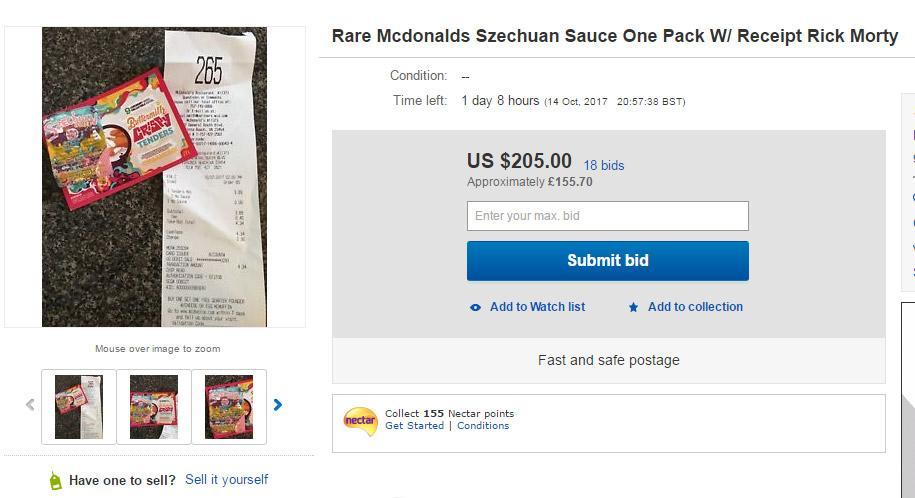
Task: Open Nectar Get Started link
Action: [x=414, y=426]
